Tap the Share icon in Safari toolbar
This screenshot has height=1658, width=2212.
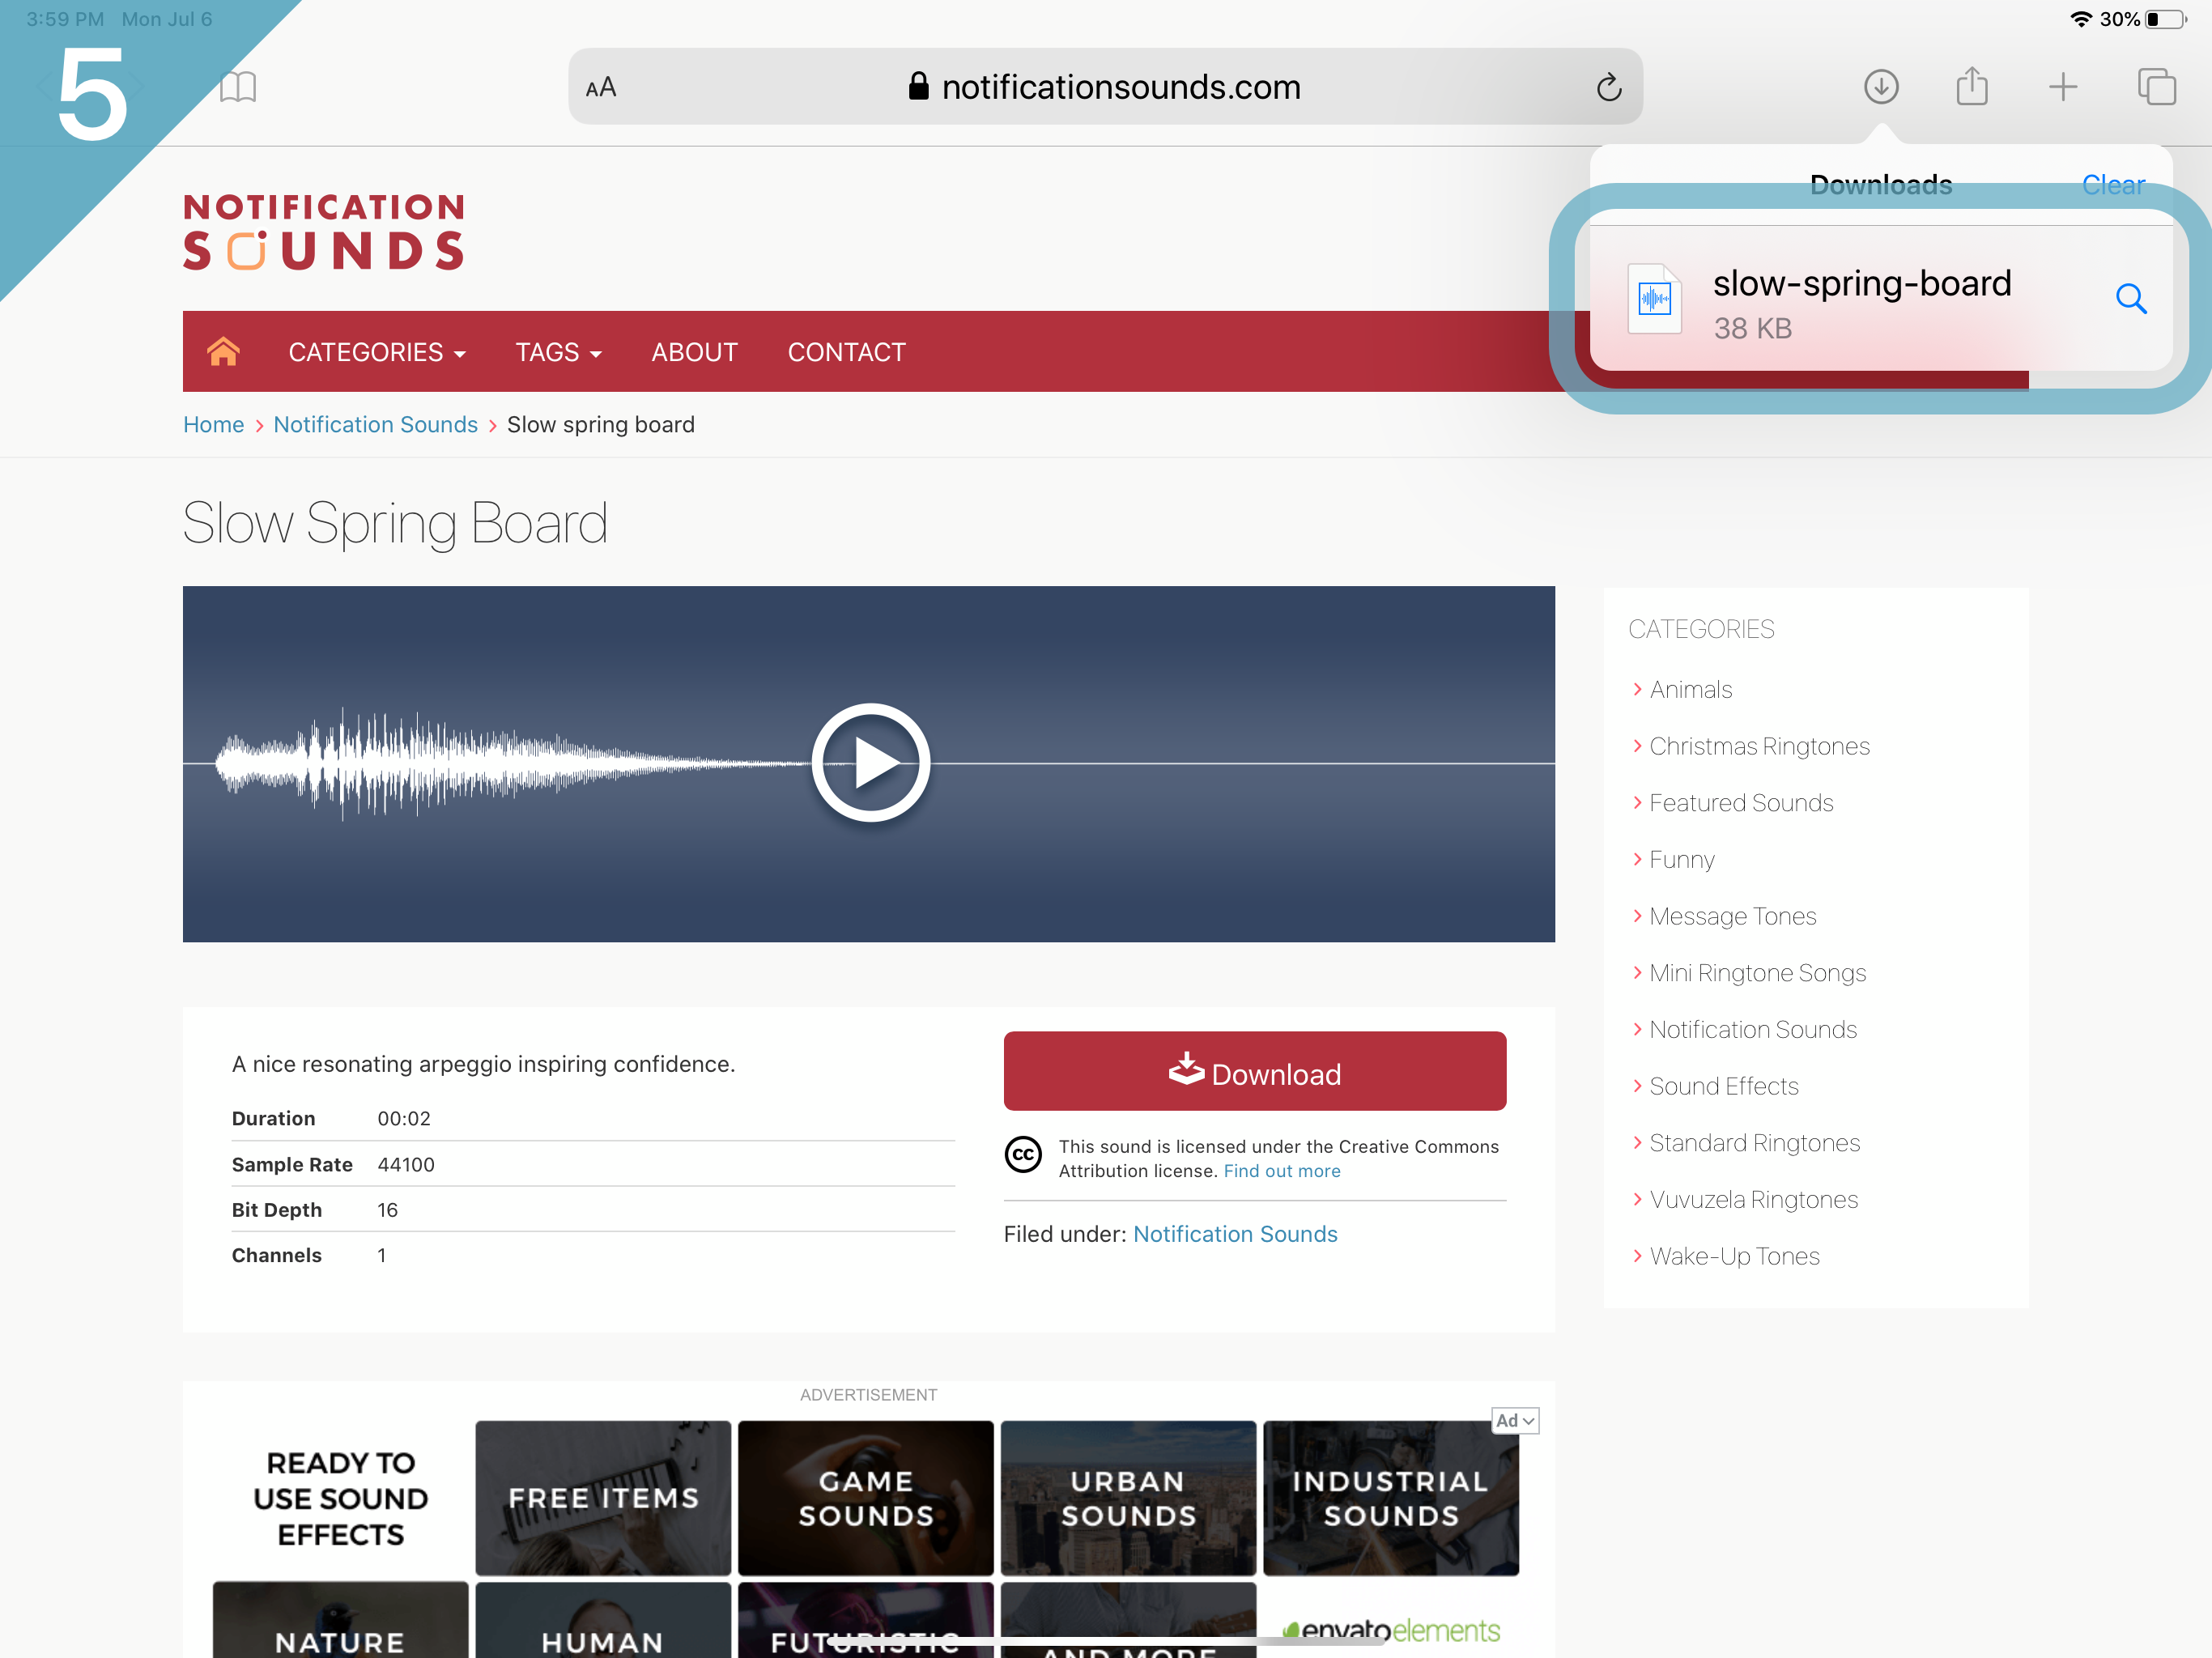[x=1971, y=87]
